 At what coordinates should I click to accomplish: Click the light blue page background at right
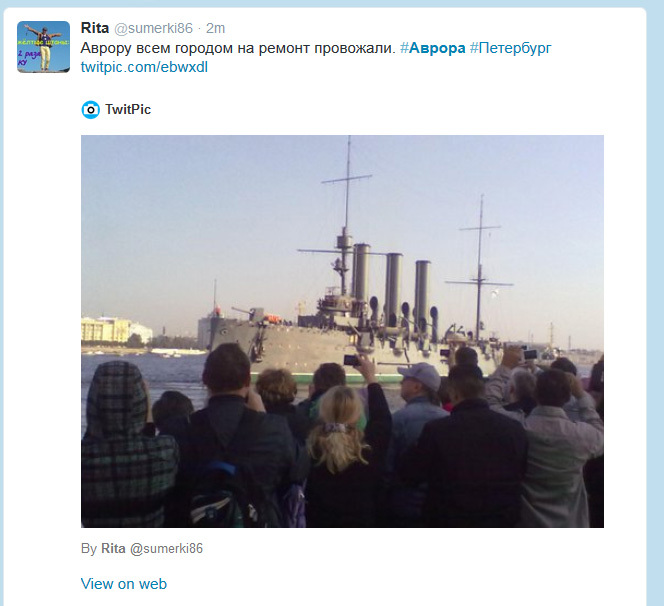656,296
